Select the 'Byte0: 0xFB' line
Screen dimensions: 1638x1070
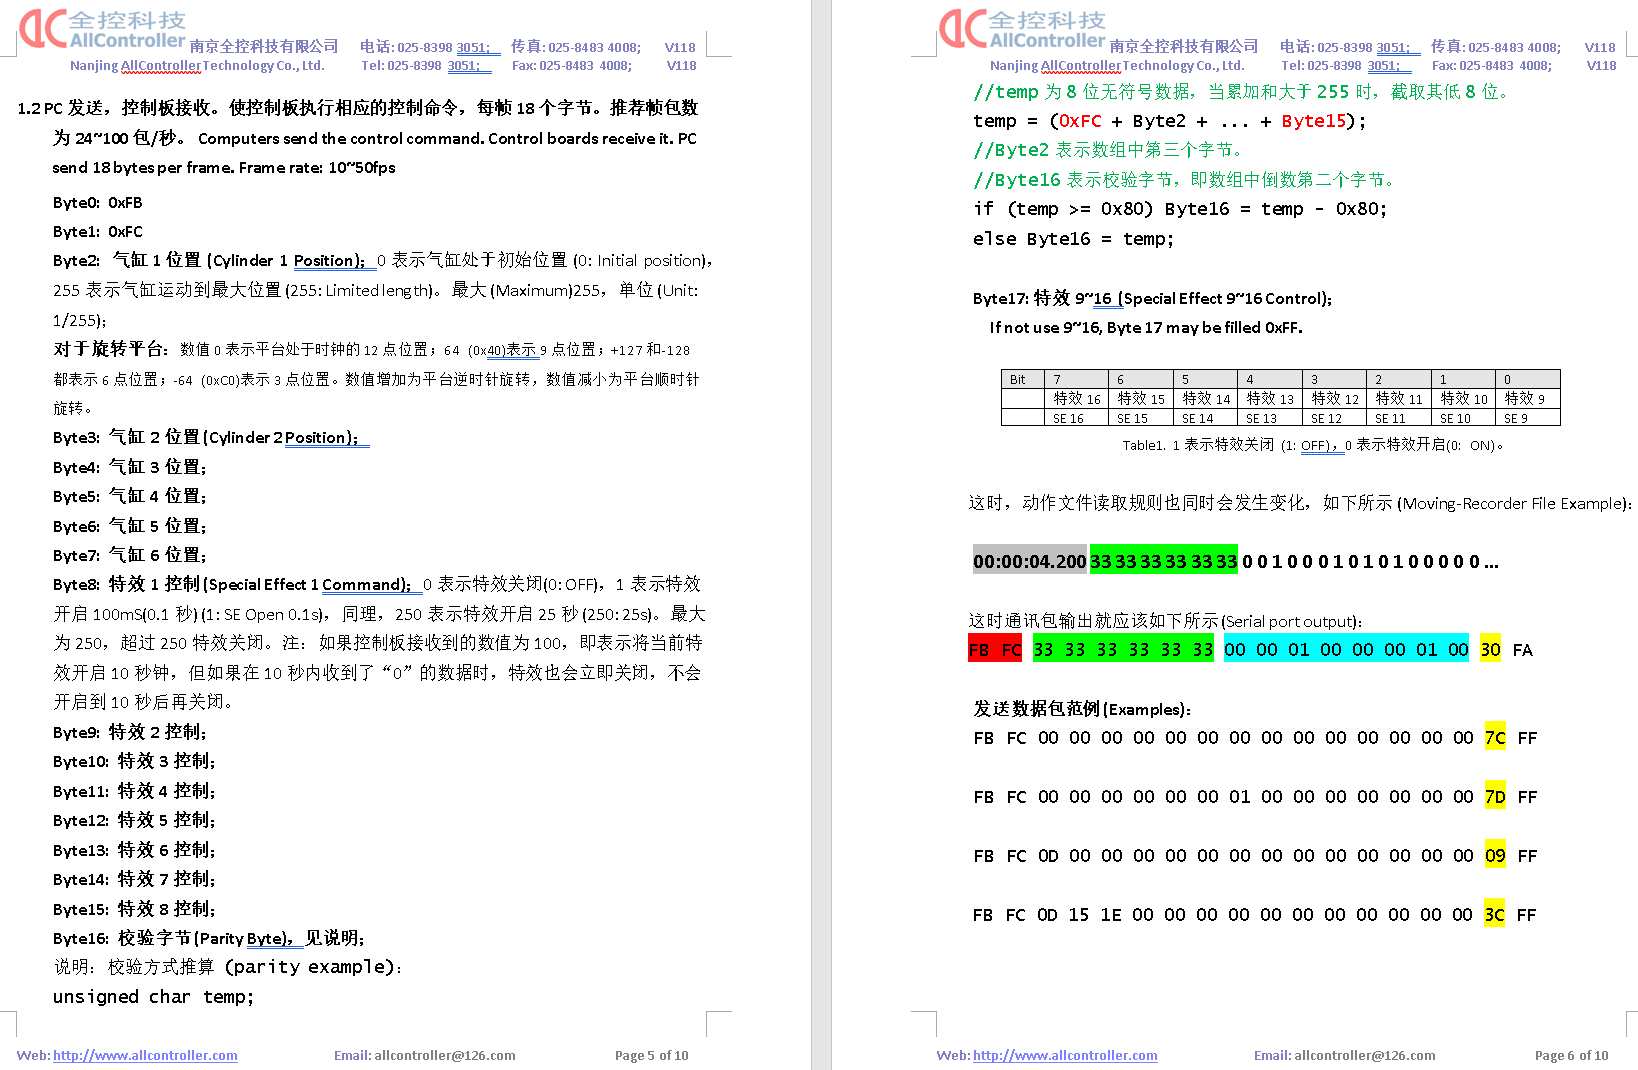click(98, 202)
